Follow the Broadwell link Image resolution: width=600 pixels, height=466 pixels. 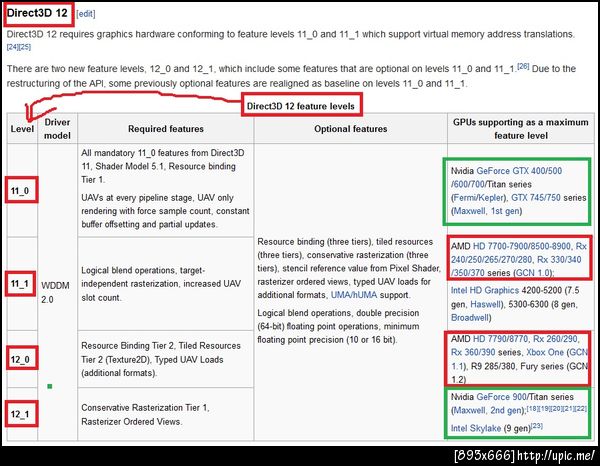[470, 318]
